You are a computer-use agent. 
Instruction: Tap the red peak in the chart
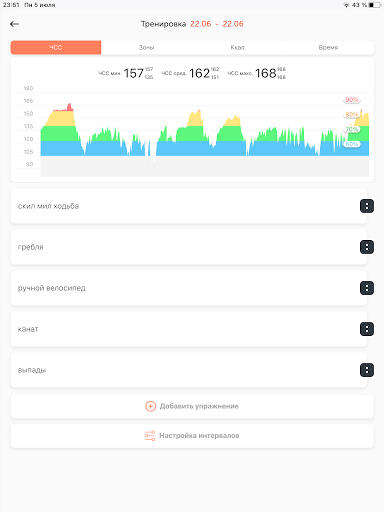coord(69,107)
